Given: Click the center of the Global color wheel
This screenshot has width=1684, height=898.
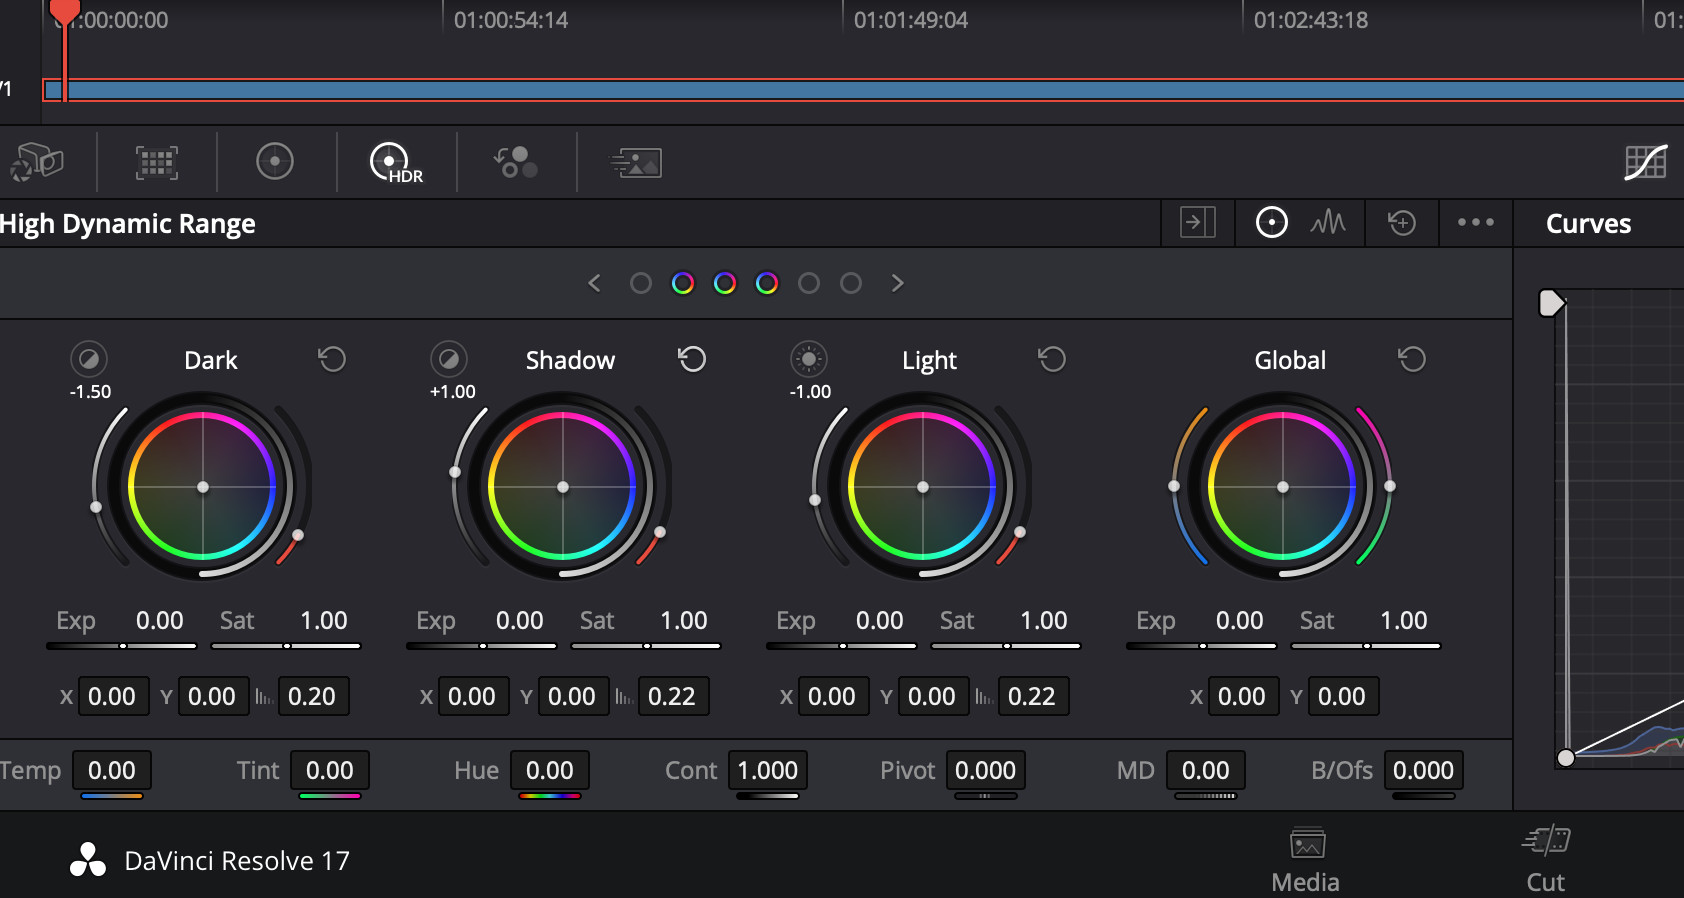Looking at the screenshot, I should pyautogui.click(x=1283, y=487).
